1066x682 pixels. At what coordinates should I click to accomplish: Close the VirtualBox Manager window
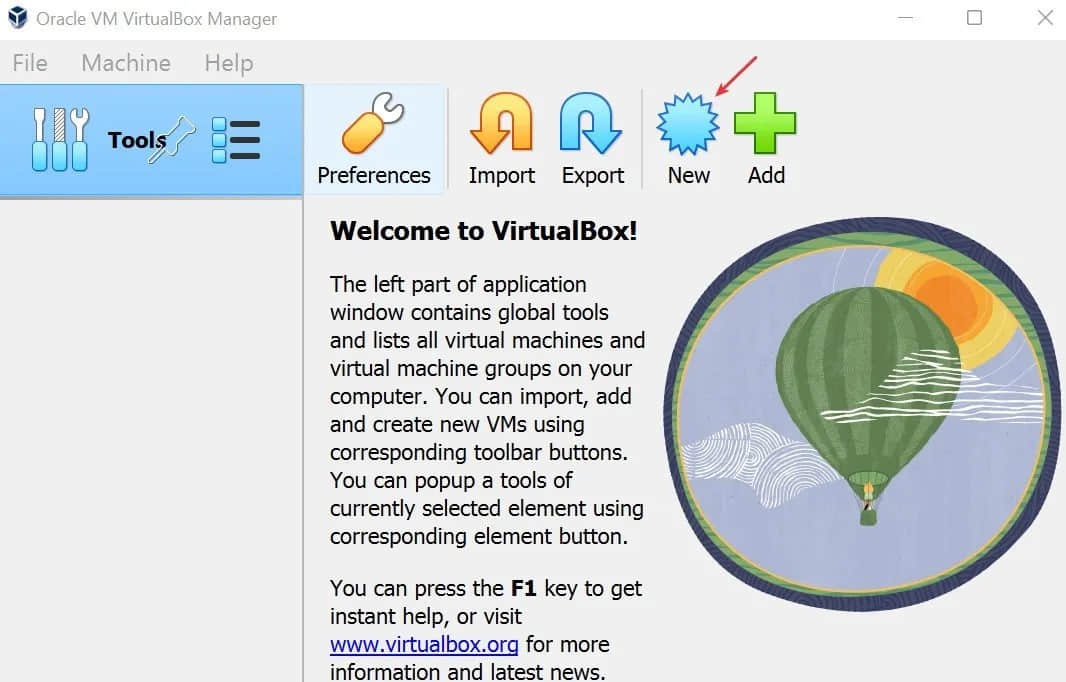(1044, 18)
